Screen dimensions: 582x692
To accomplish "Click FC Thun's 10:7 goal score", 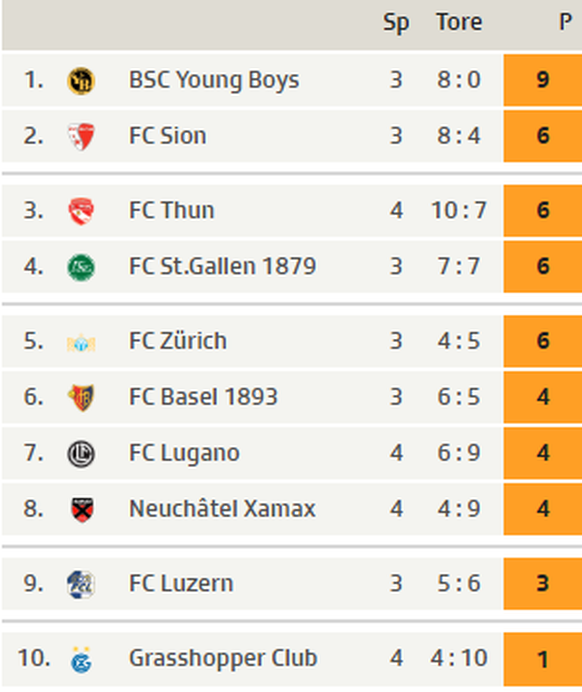I will coord(459,210).
